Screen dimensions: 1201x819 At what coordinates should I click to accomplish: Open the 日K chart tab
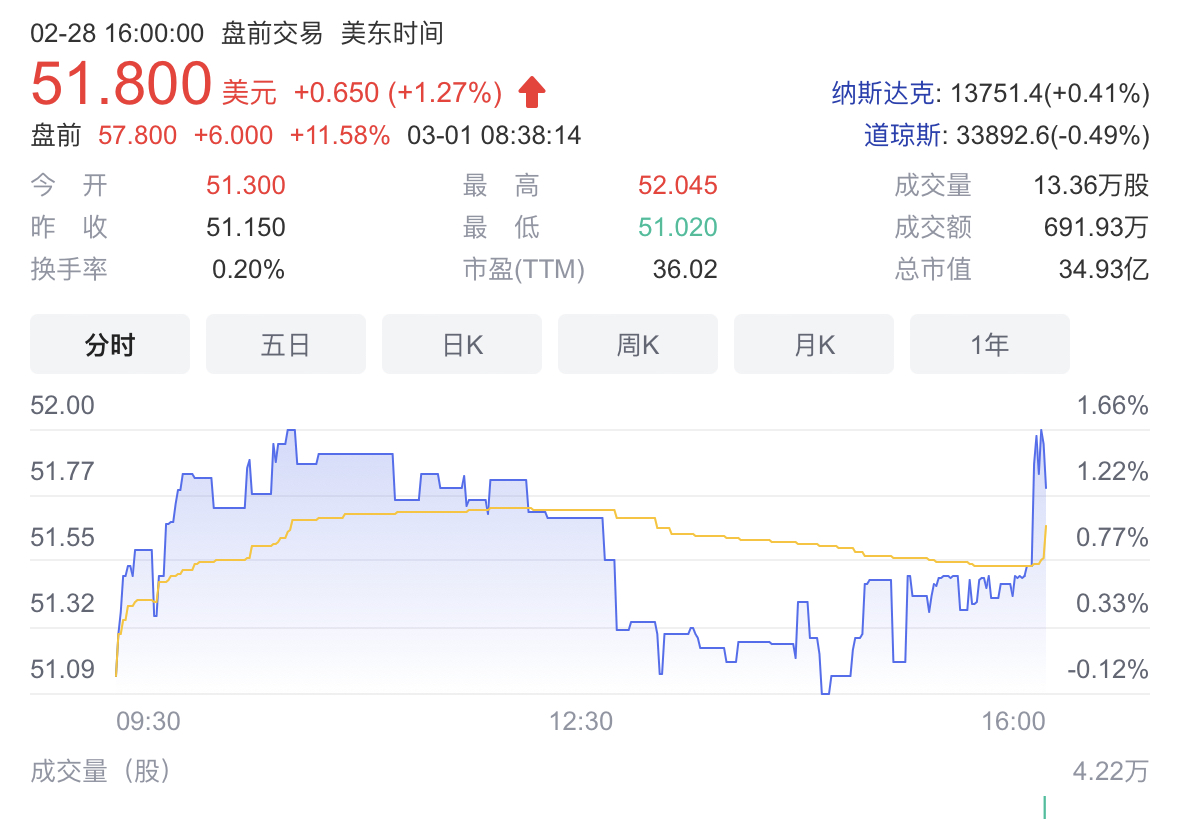tap(462, 345)
